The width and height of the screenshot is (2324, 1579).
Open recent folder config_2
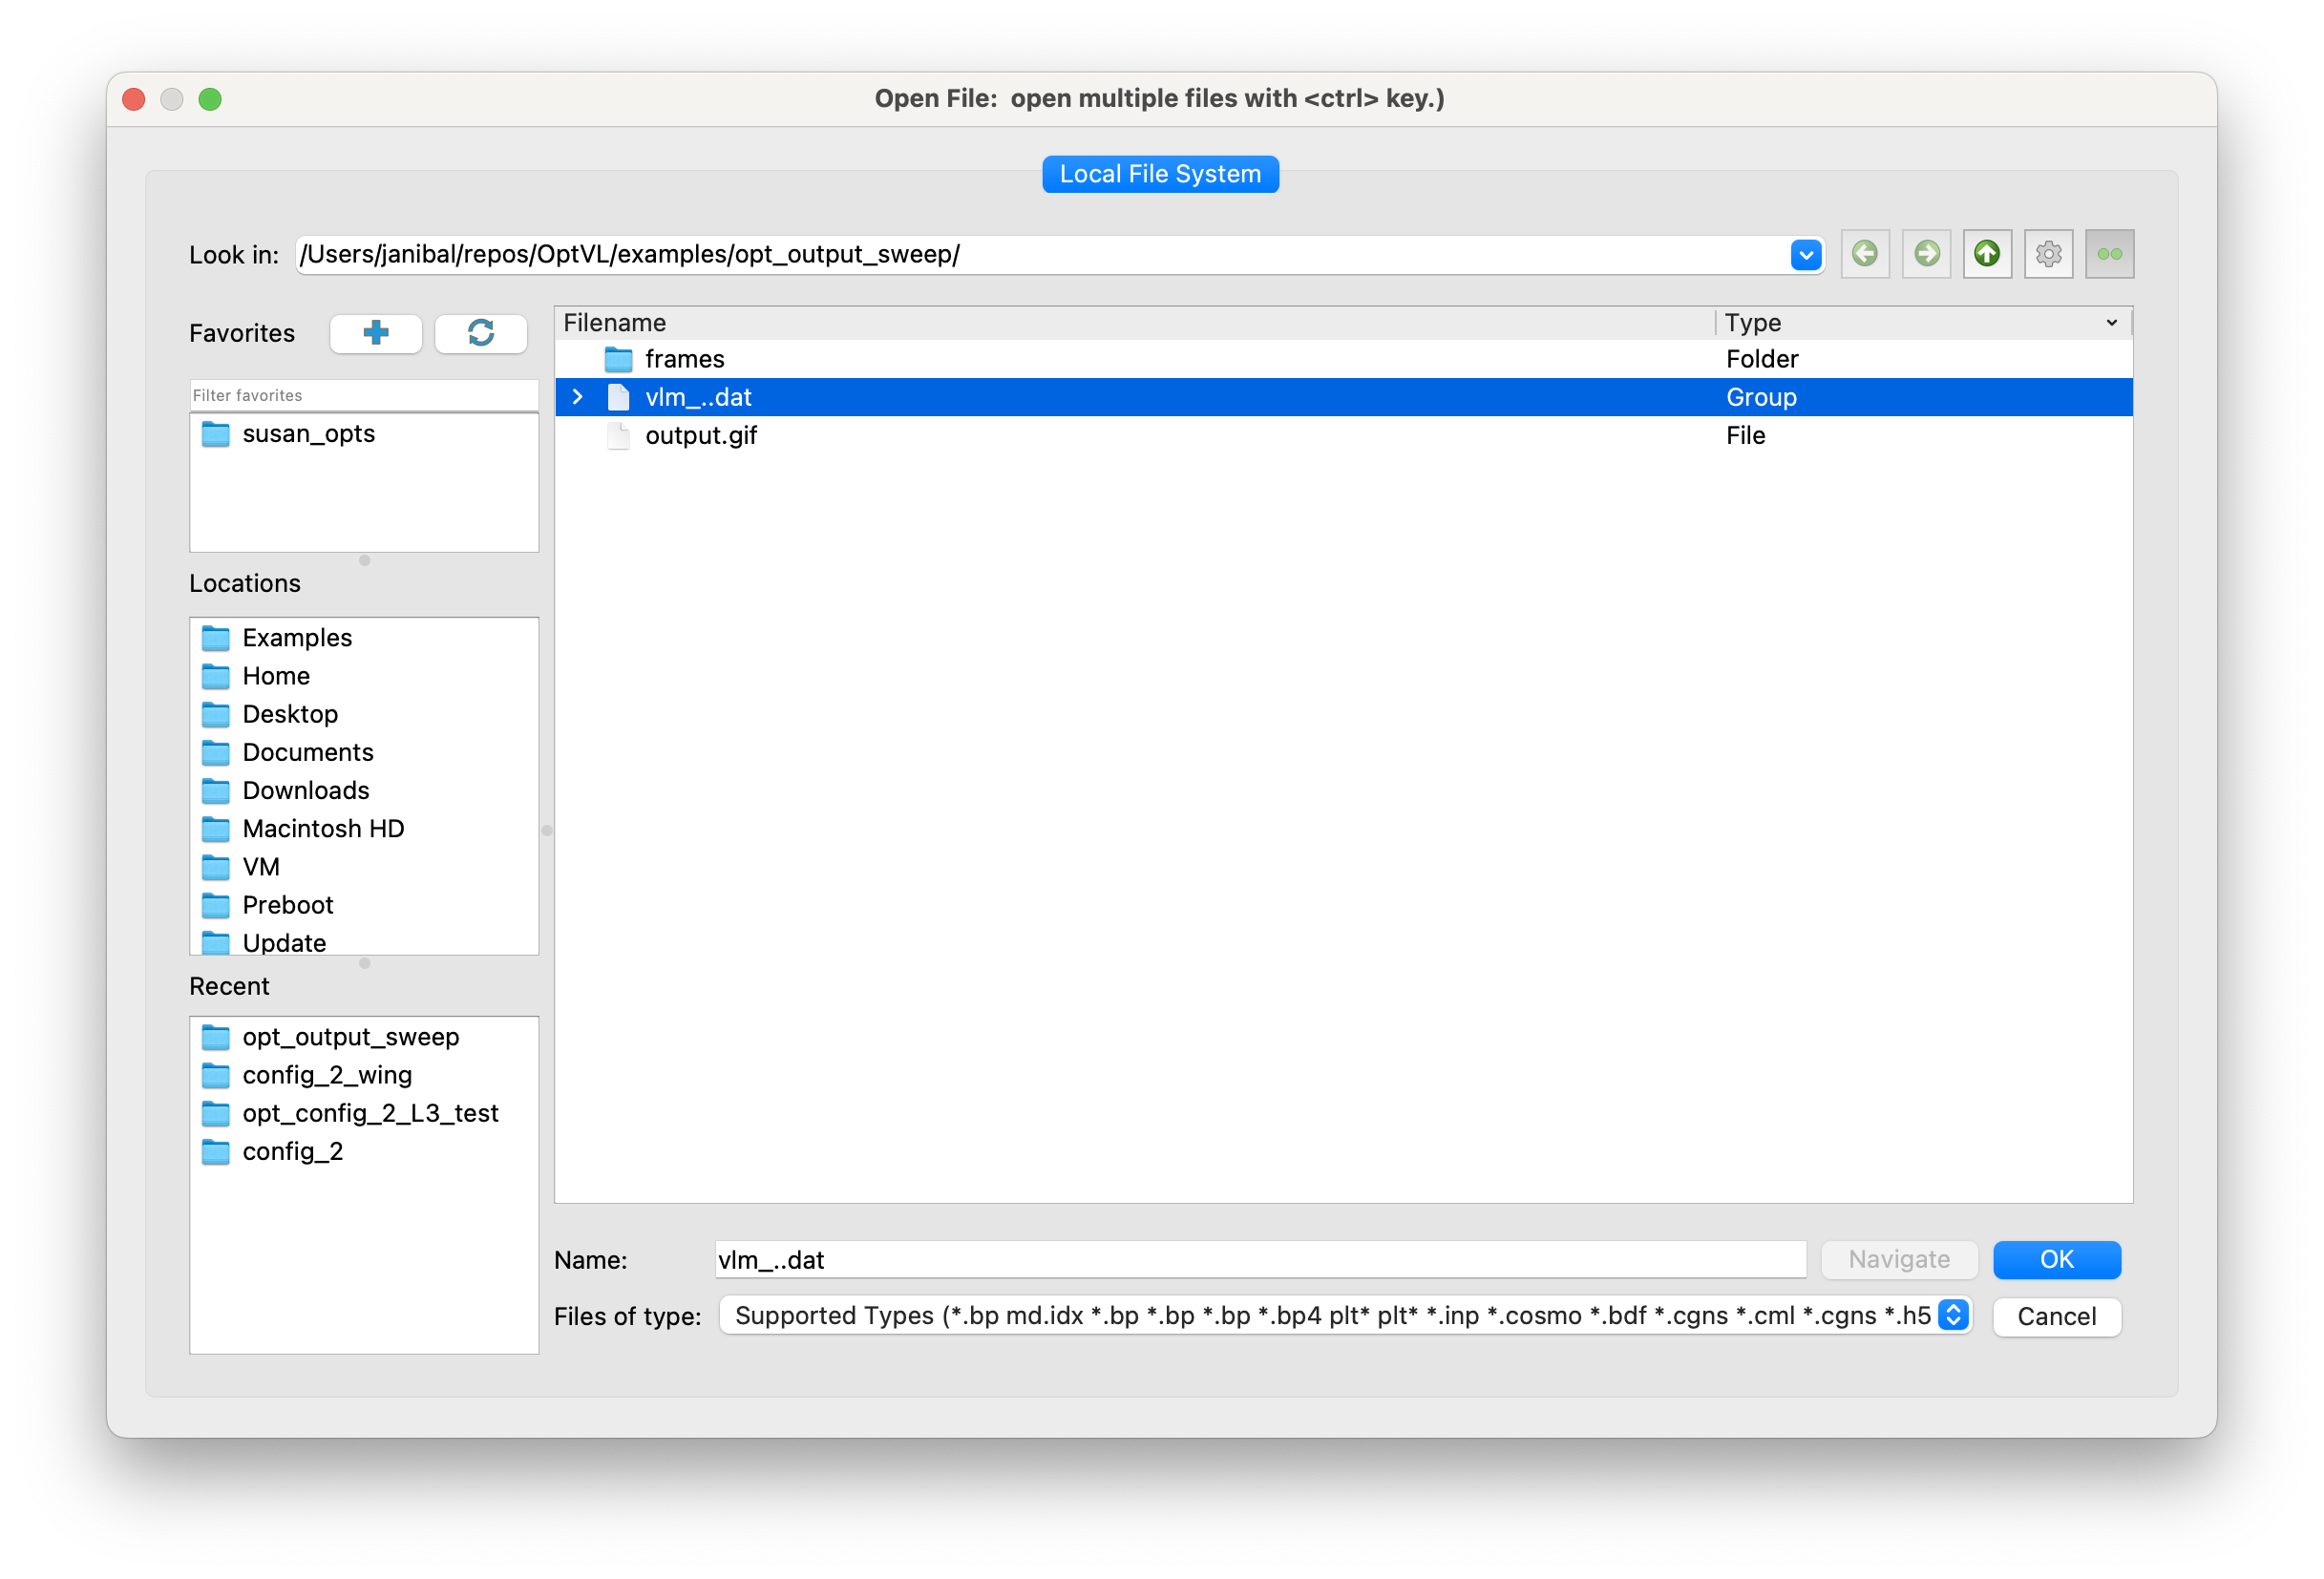364,1150
